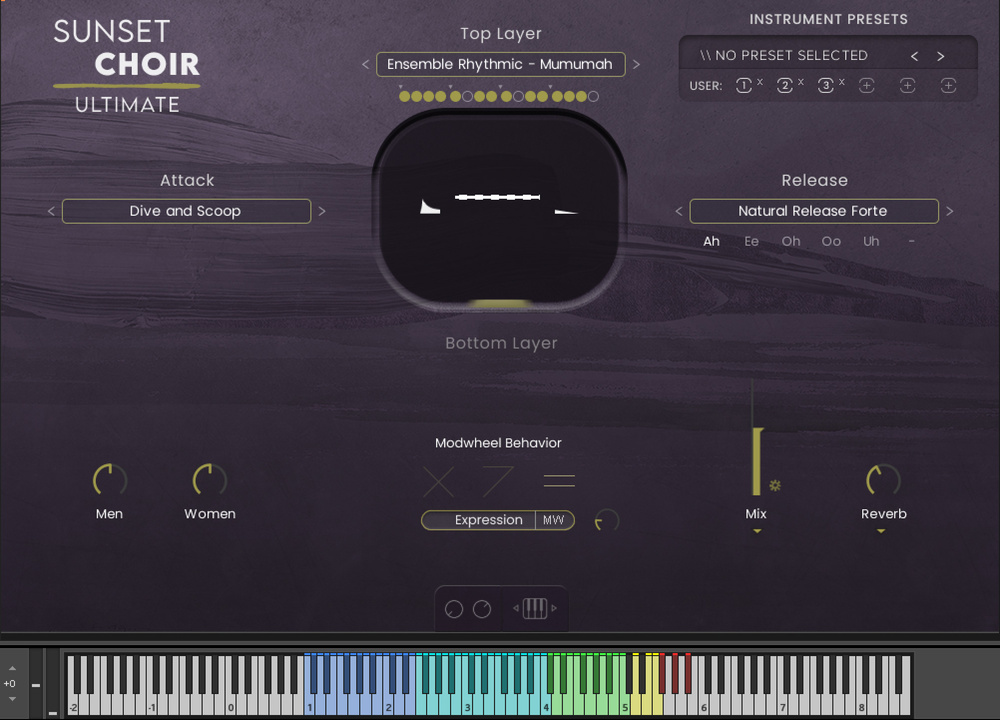Go to previous instrument preset
Screen dimensions: 1000x720
click(x=915, y=56)
